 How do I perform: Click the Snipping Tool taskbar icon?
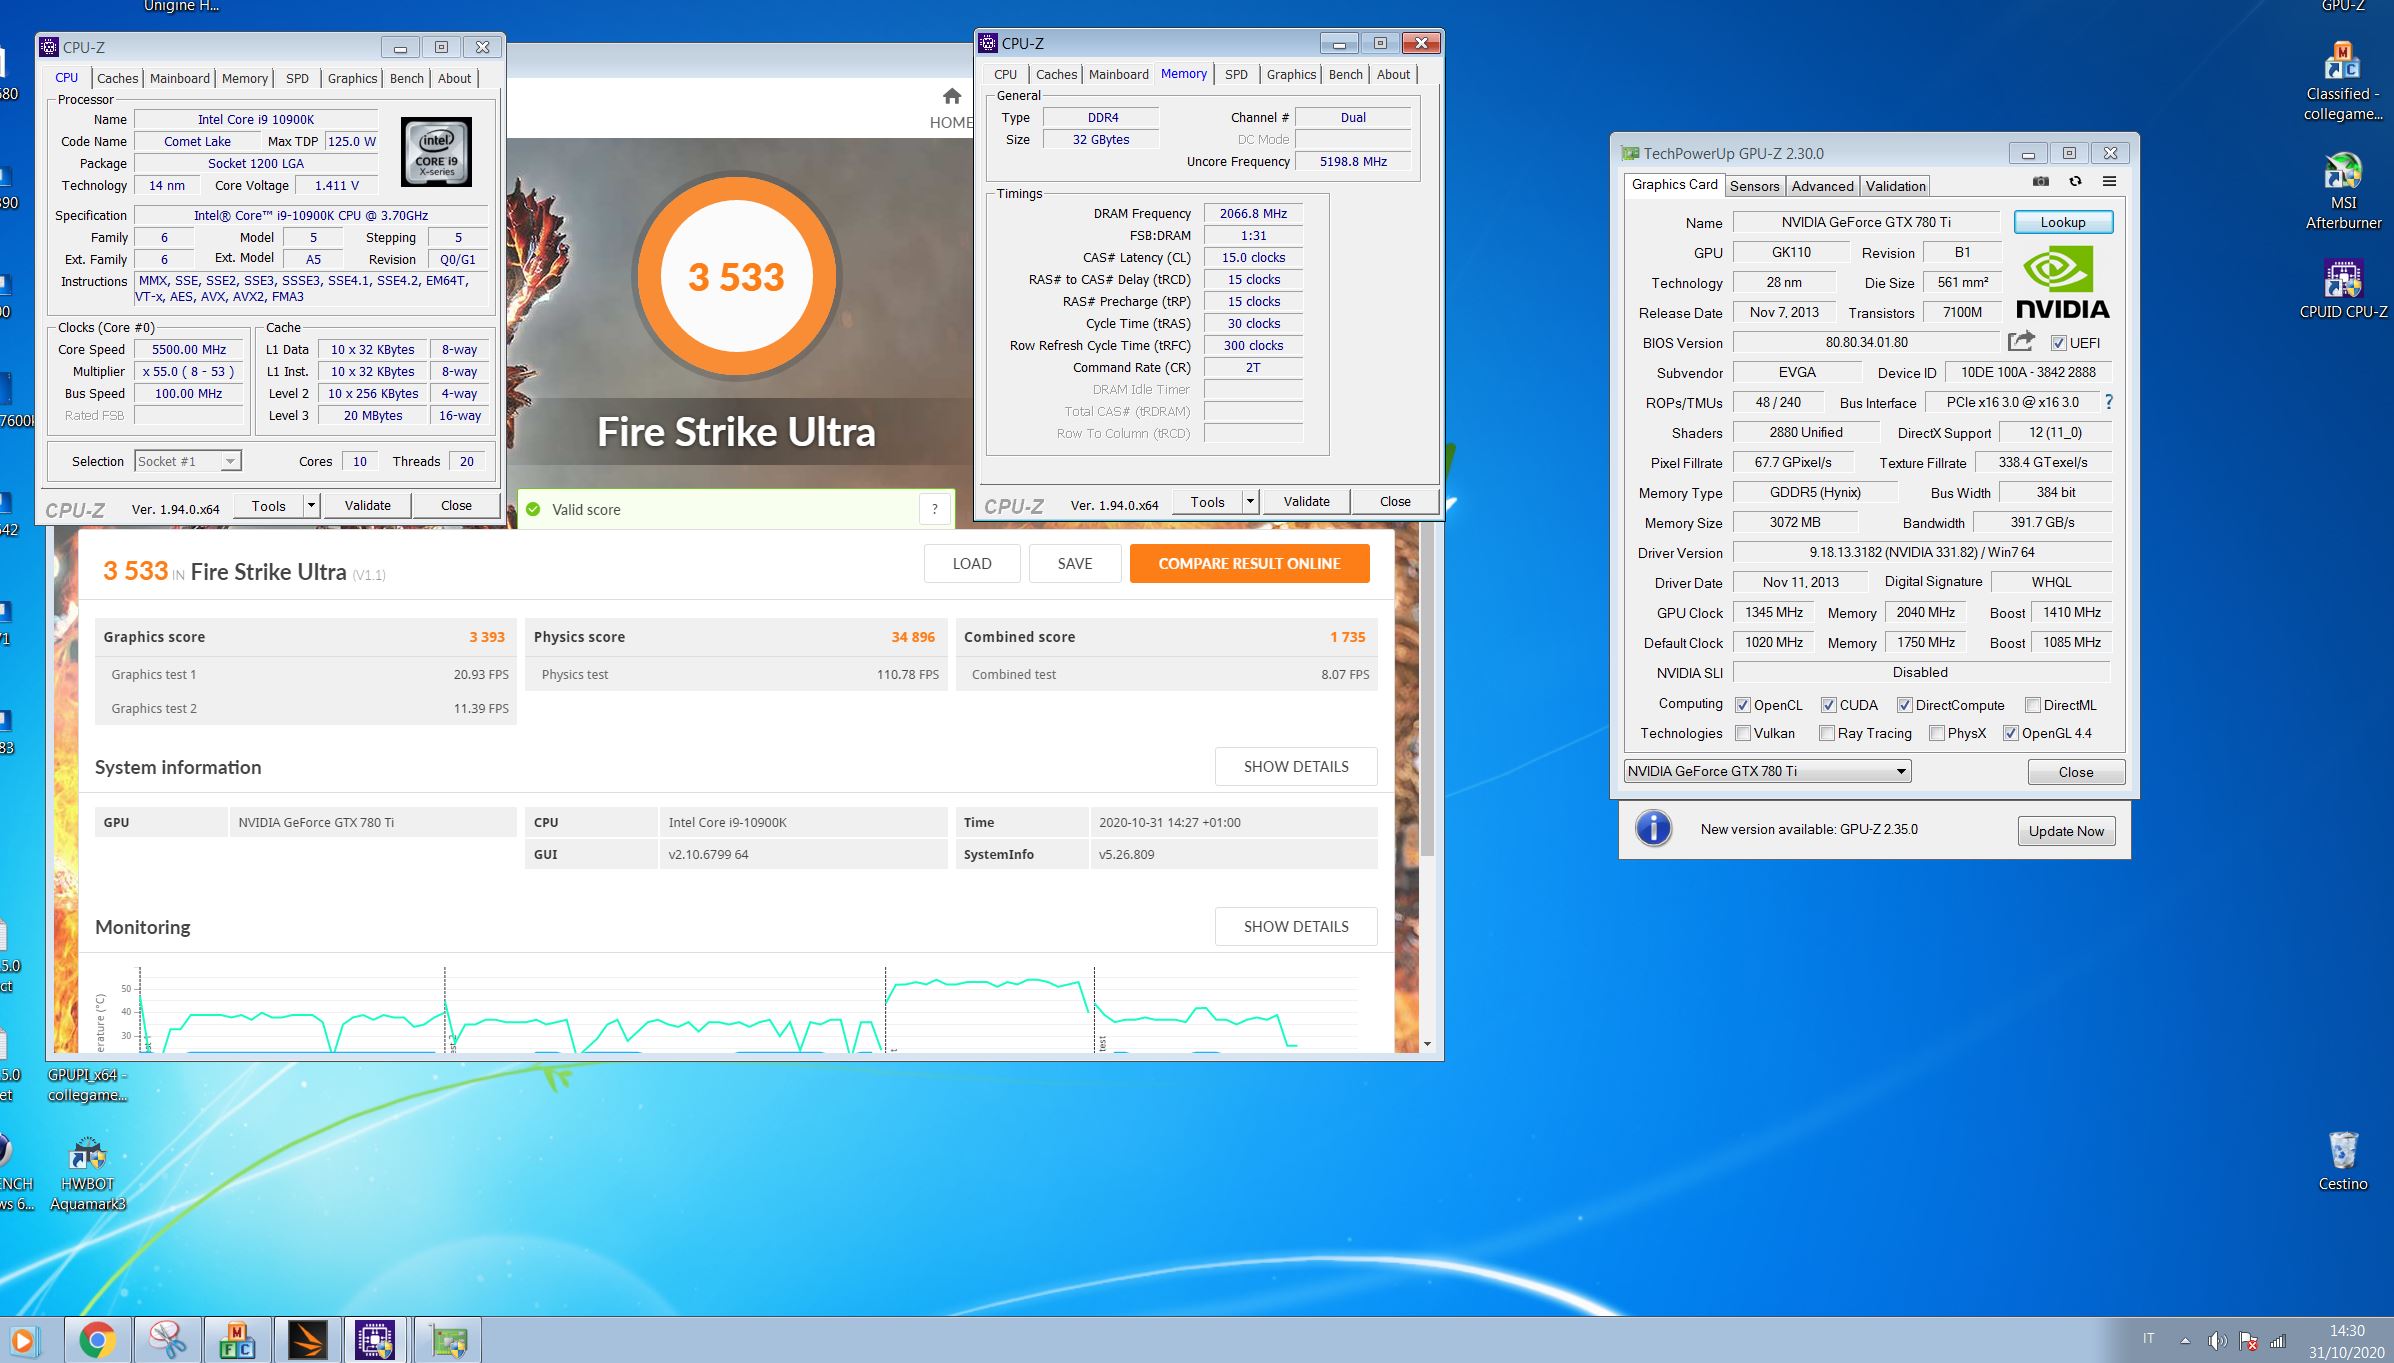click(167, 1340)
